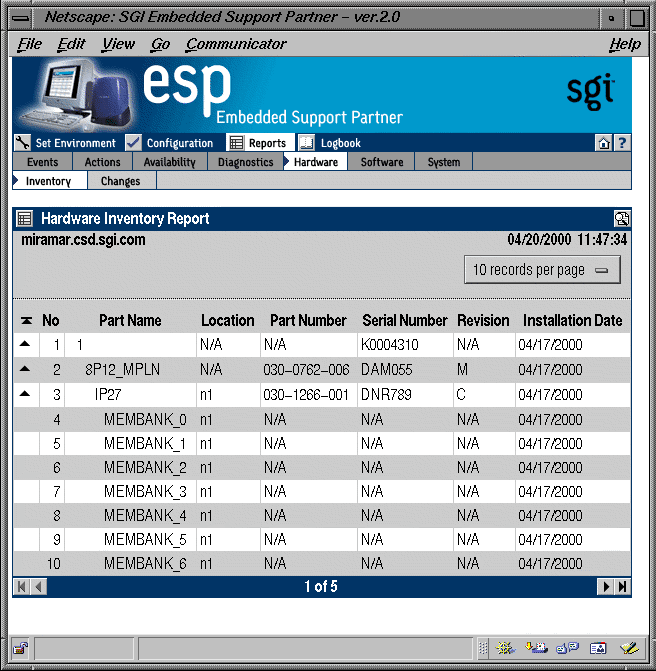Switch to the Availability tab
Screen dimensions: 656x671
click(x=169, y=162)
